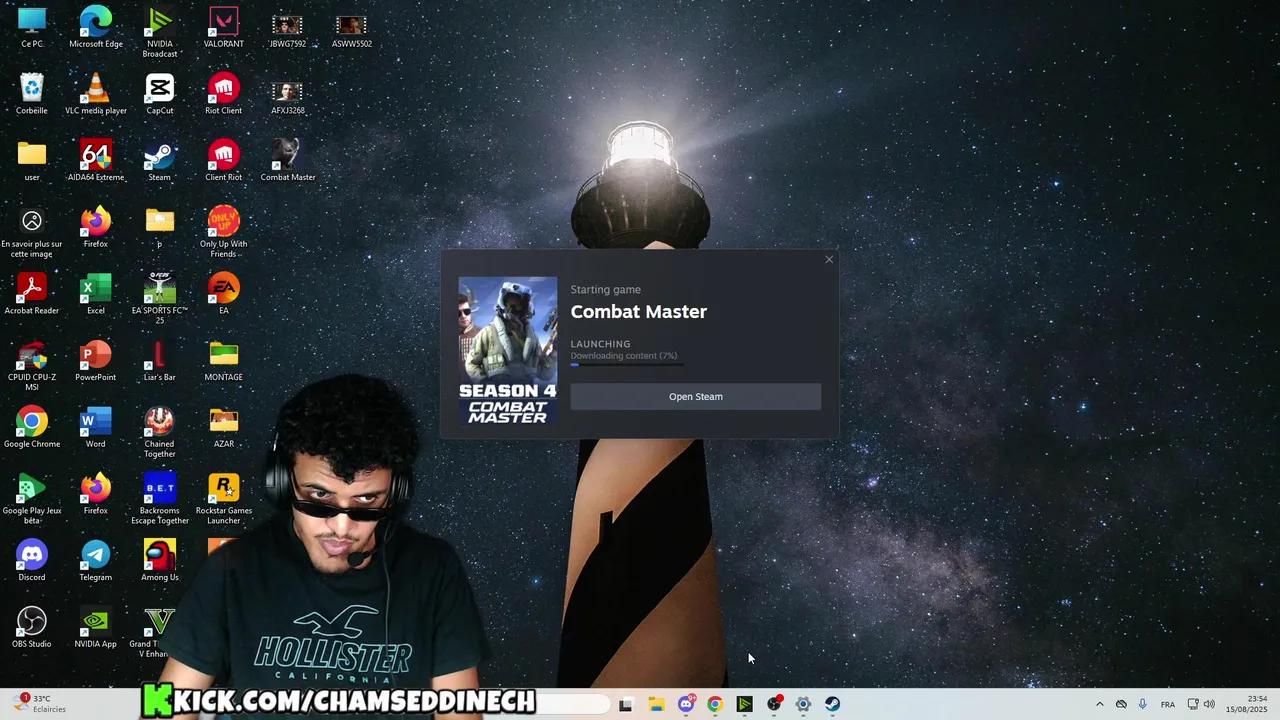The height and width of the screenshot is (720, 1280).
Task: Select Only Up With Friends desktop icon
Action: [224, 232]
